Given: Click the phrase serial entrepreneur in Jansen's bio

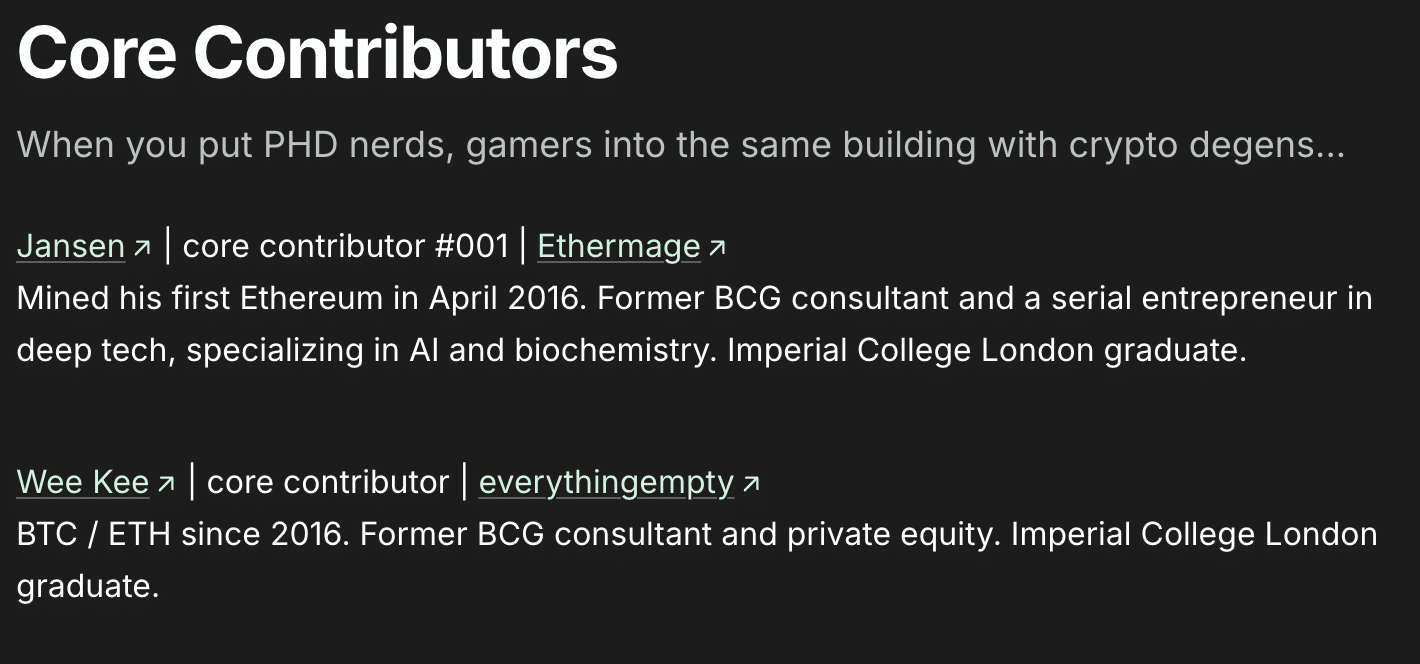Looking at the screenshot, I should pyautogui.click(x=1196, y=298).
